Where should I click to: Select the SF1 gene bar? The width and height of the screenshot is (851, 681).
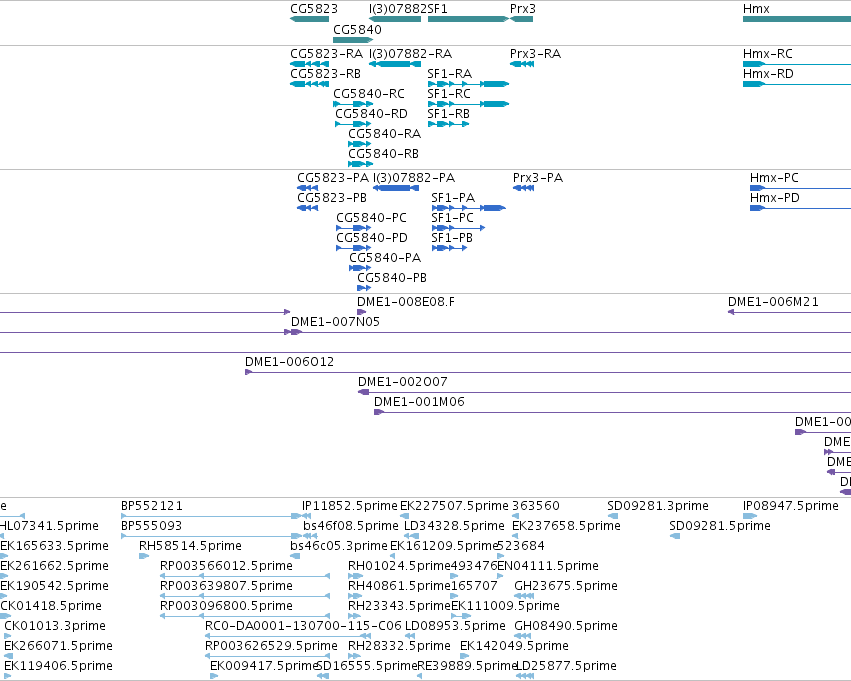(468, 19)
